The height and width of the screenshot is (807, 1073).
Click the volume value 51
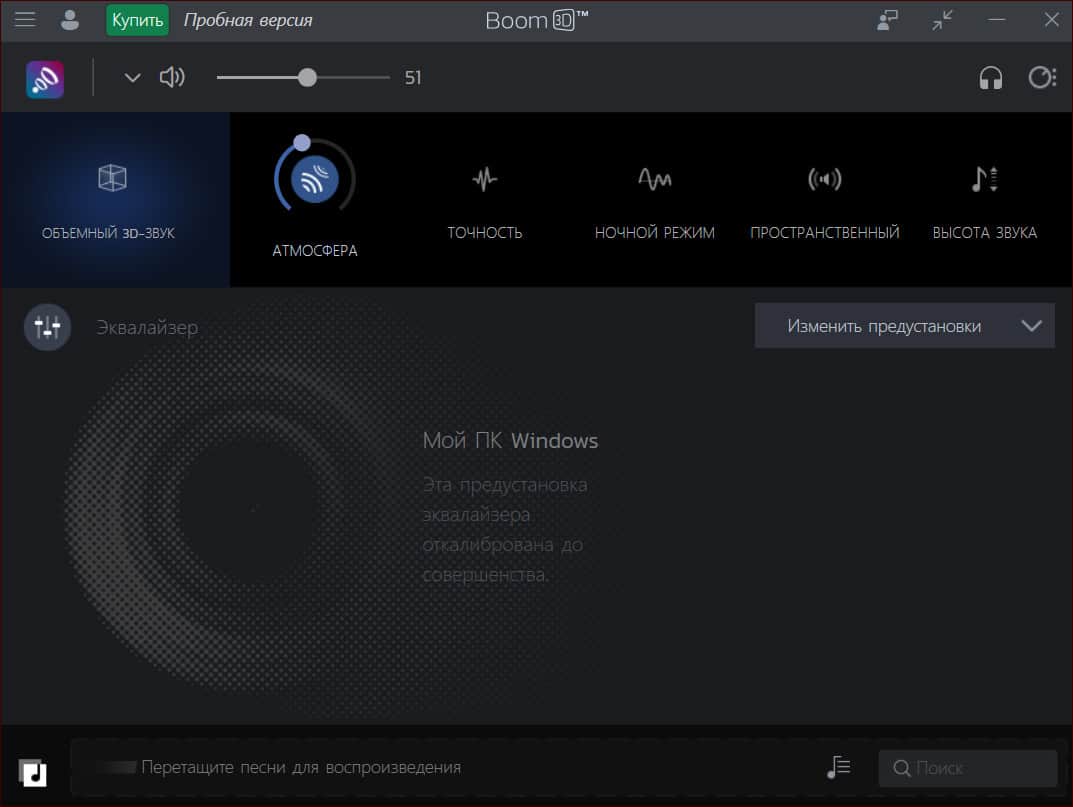click(413, 78)
